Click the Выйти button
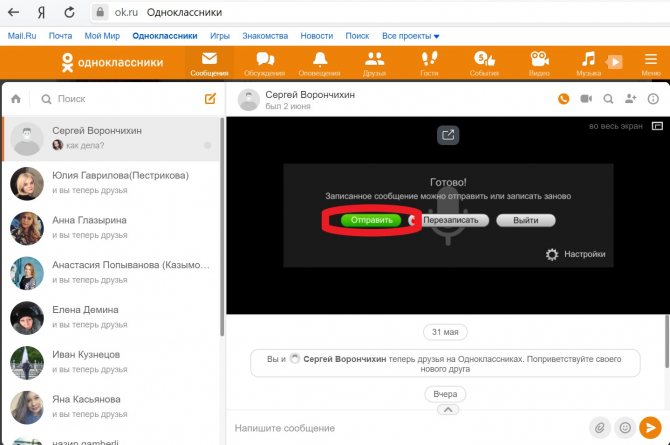670x445 pixels. pos(526,220)
